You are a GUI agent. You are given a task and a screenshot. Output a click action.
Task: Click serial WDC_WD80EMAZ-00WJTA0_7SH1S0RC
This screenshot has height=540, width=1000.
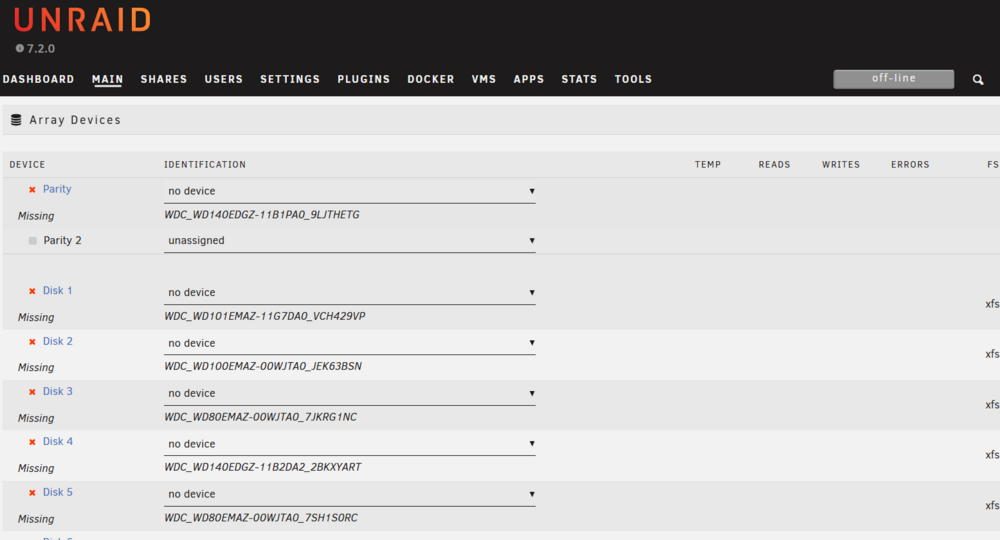[x=261, y=518]
